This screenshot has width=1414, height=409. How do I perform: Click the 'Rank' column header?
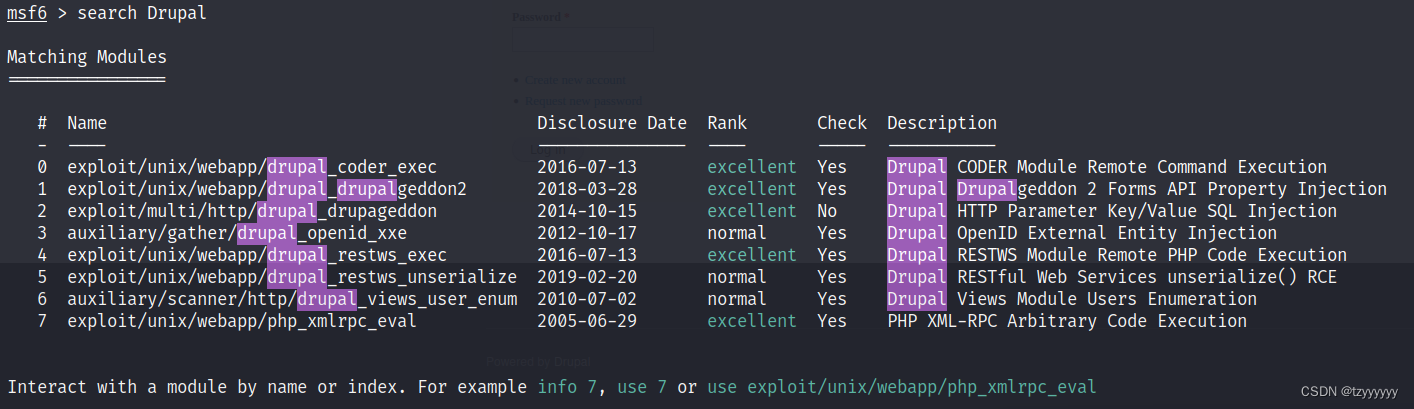(x=727, y=123)
